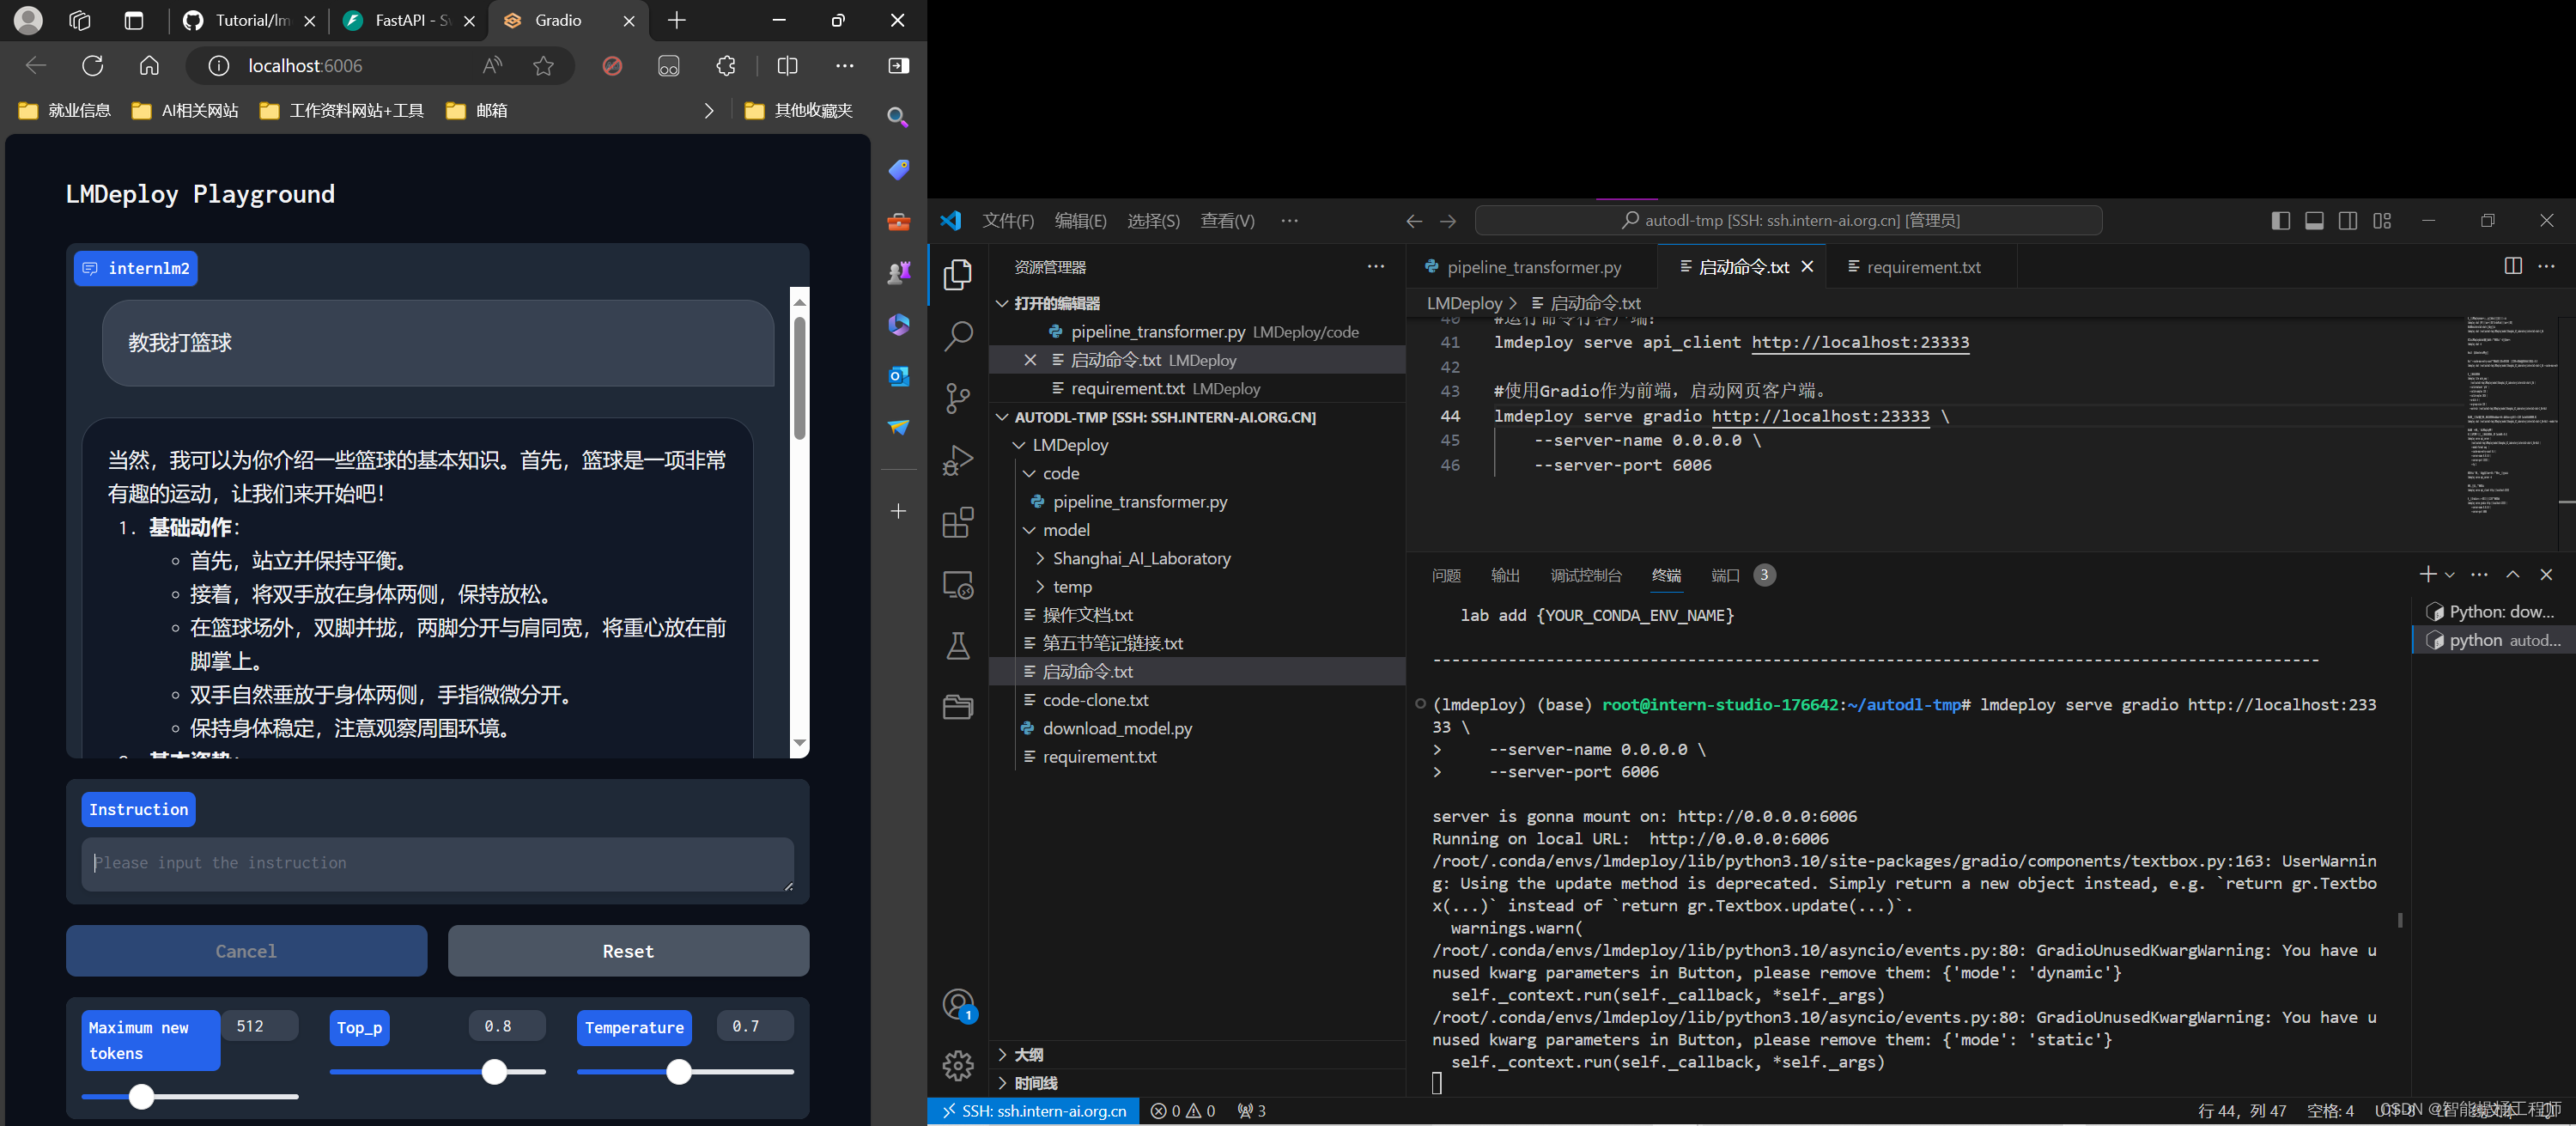Image resolution: width=2576 pixels, height=1126 pixels.
Task: Open the Testing flask icon in VS Code
Action: pyautogui.click(x=958, y=646)
